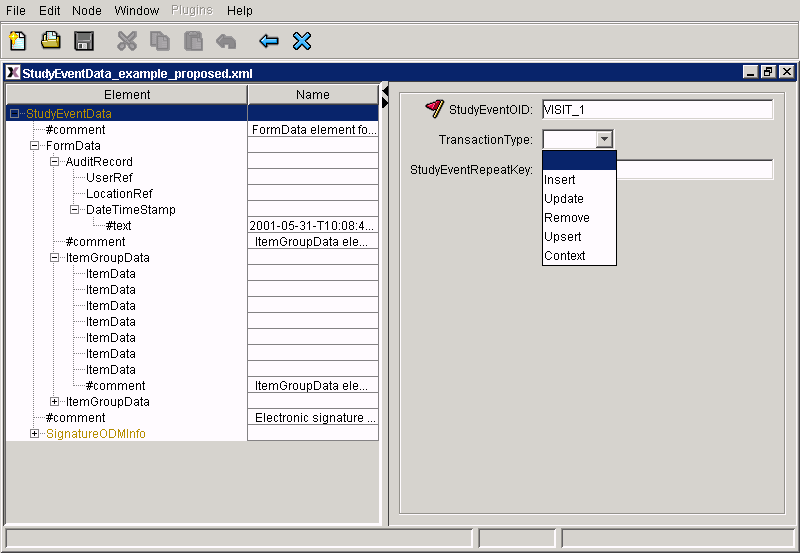800x553 pixels.
Task: Click the blue left arrow icon
Action: [x=268, y=41]
